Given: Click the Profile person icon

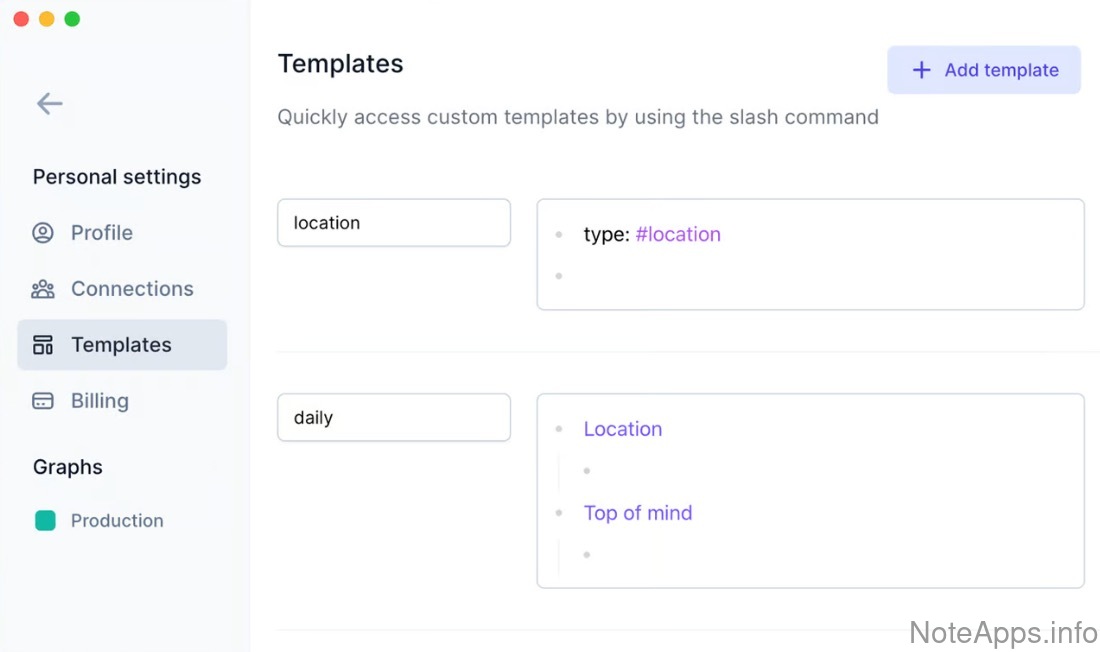Looking at the screenshot, I should coord(43,233).
